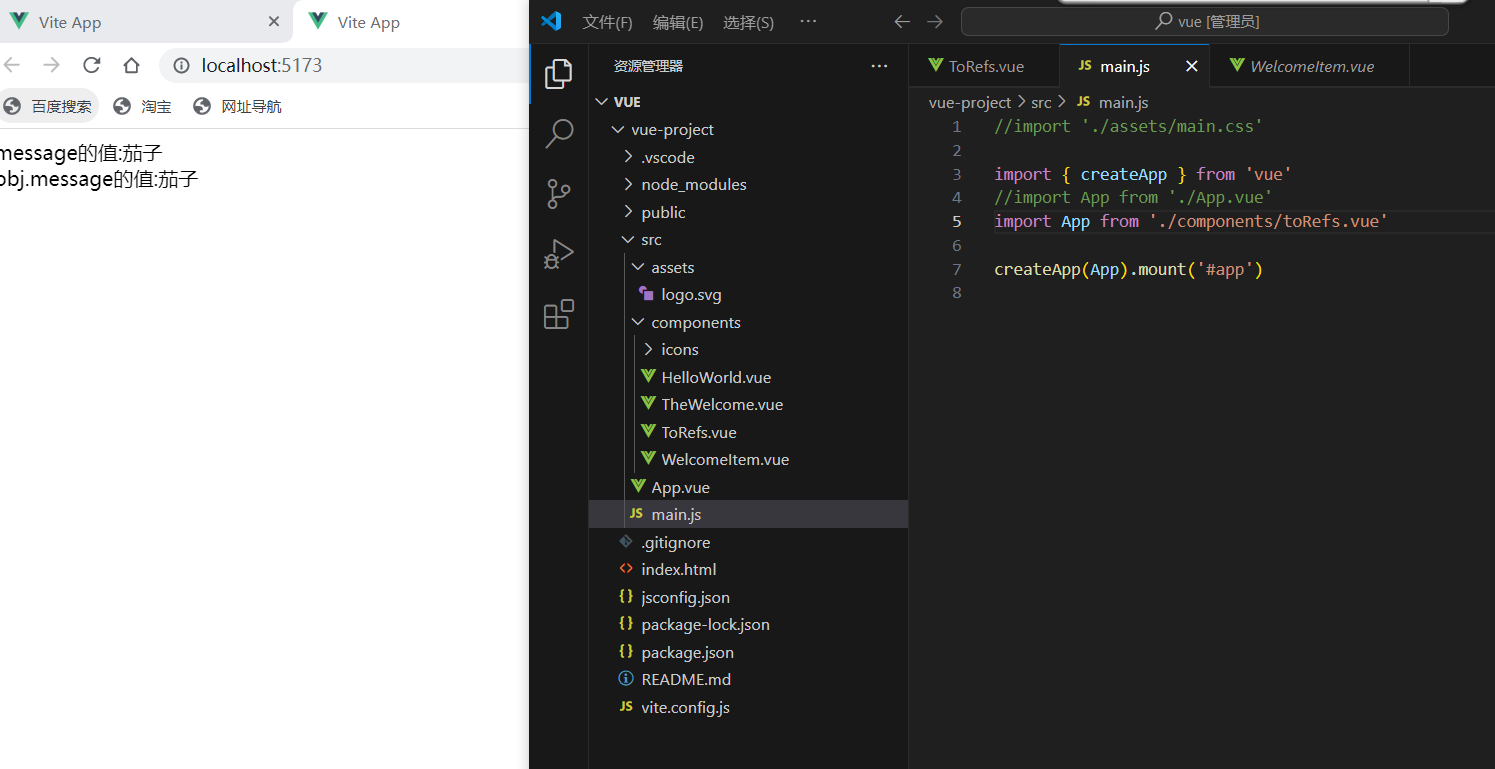Go to browser home page

[x=131, y=65]
